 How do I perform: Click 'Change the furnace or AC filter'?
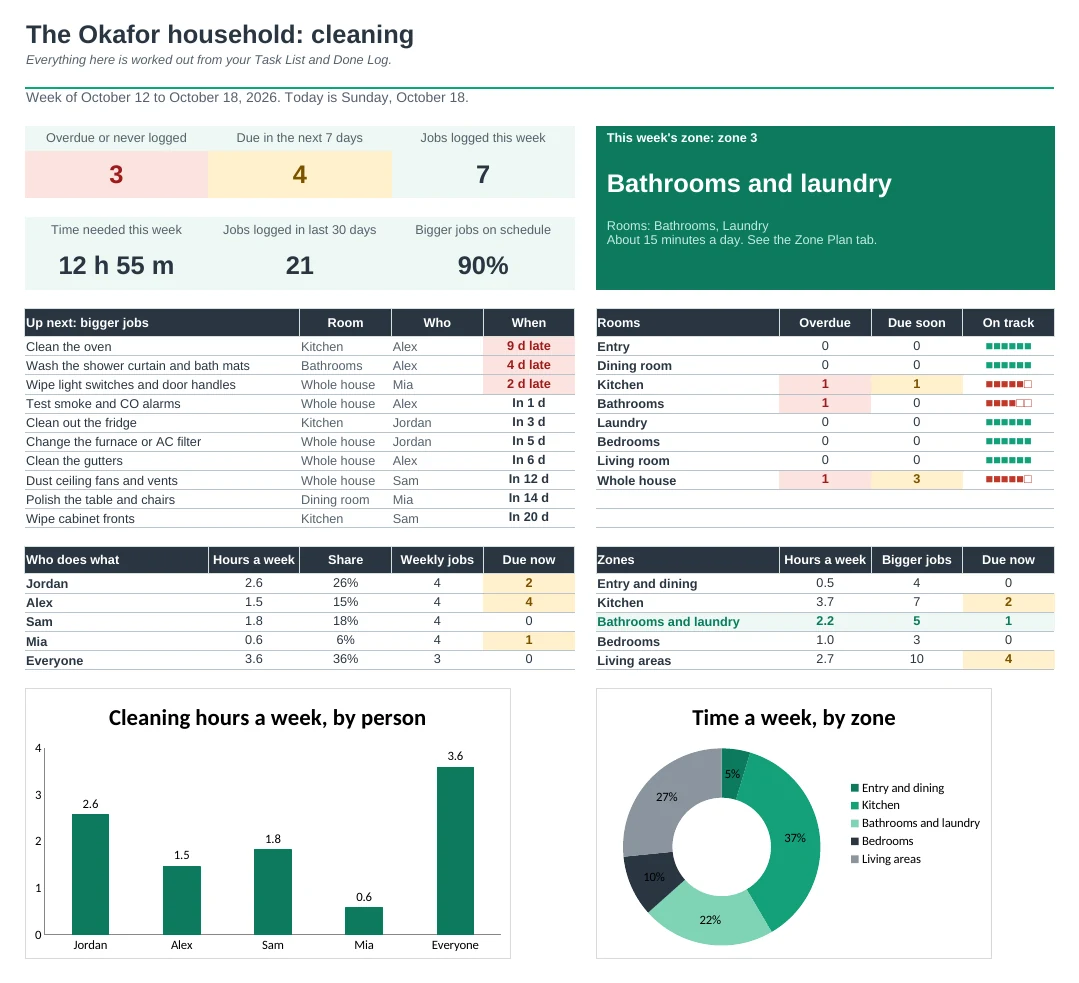(x=114, y=441)
